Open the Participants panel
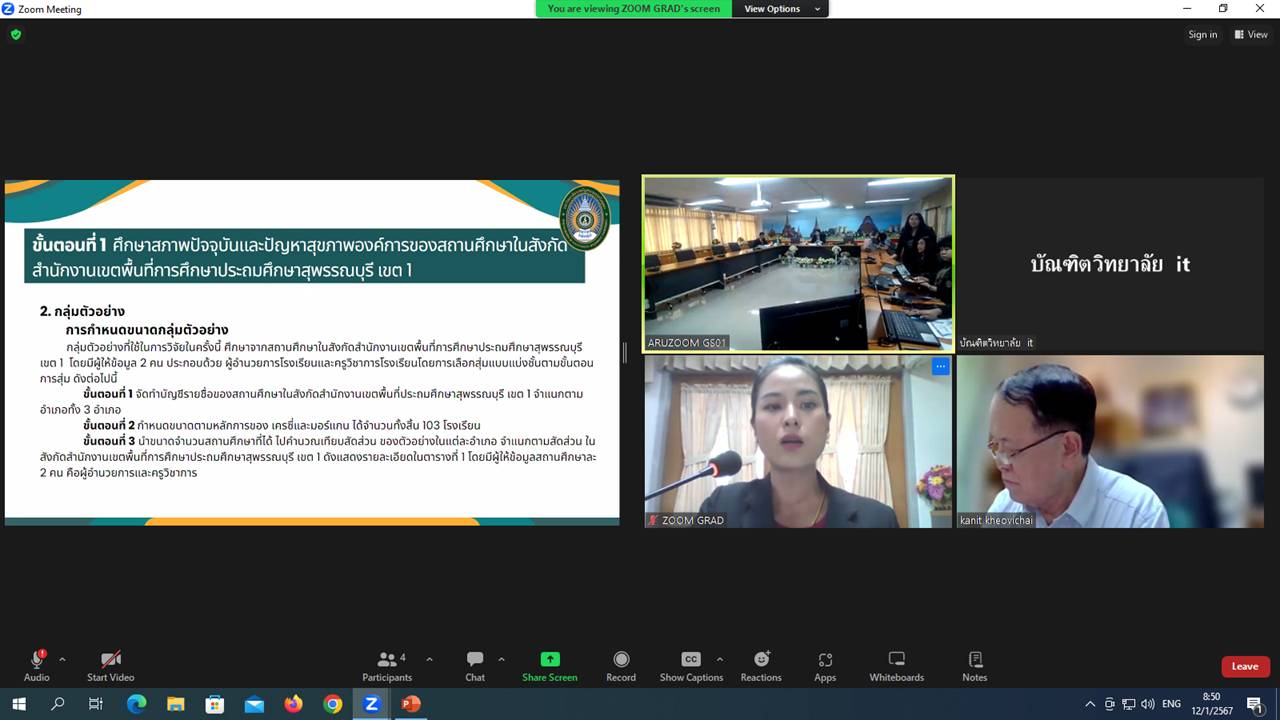Screen dimensions: 1280x720 (x=388, y=666)
